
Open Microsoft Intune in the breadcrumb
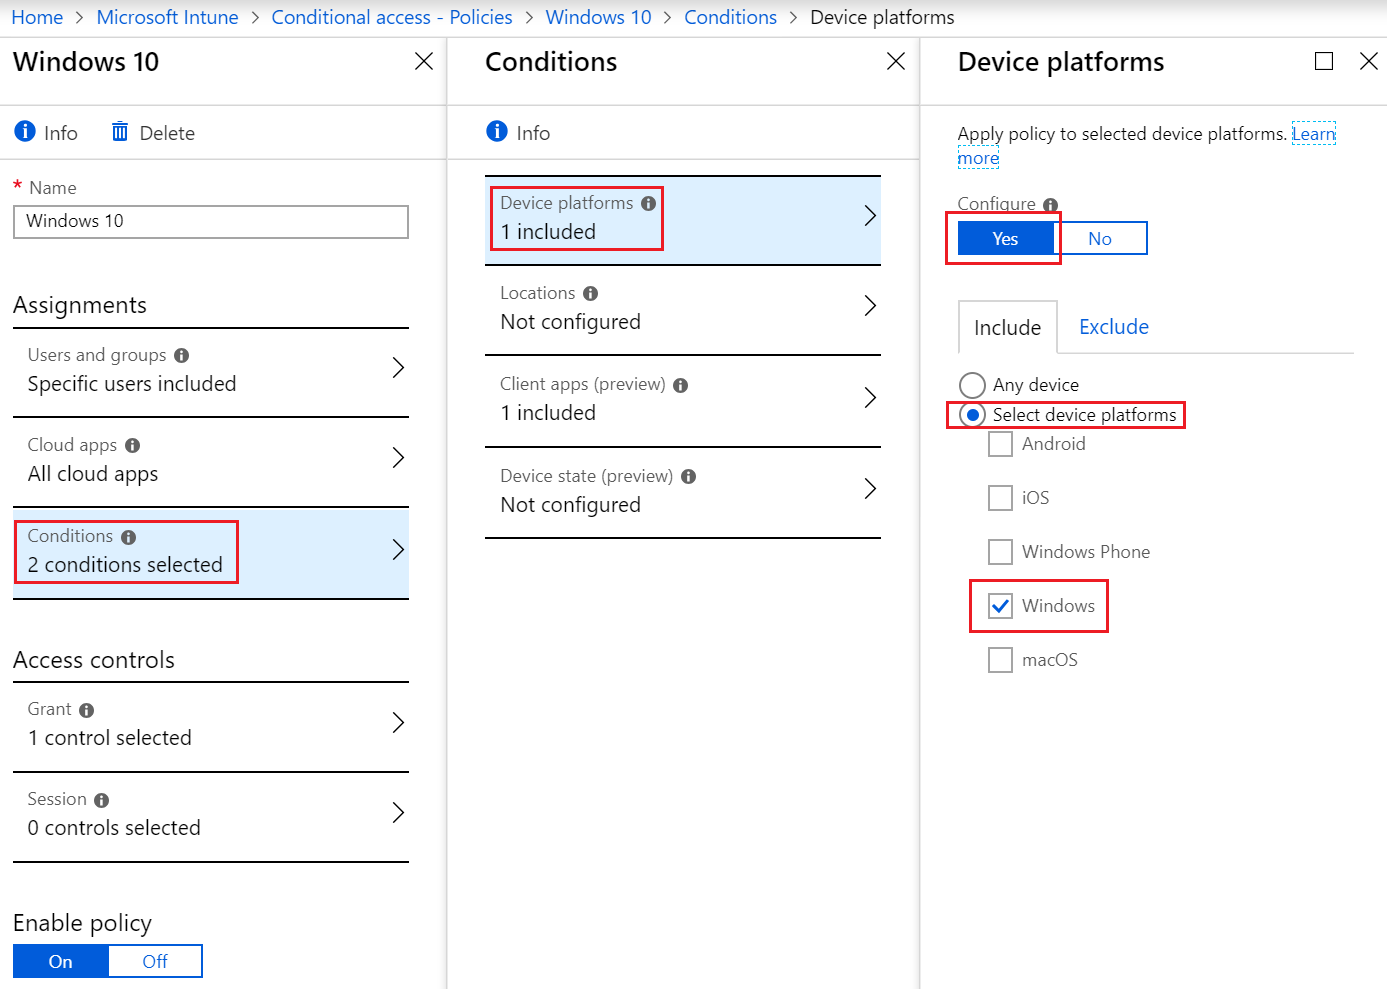point(167,17)
